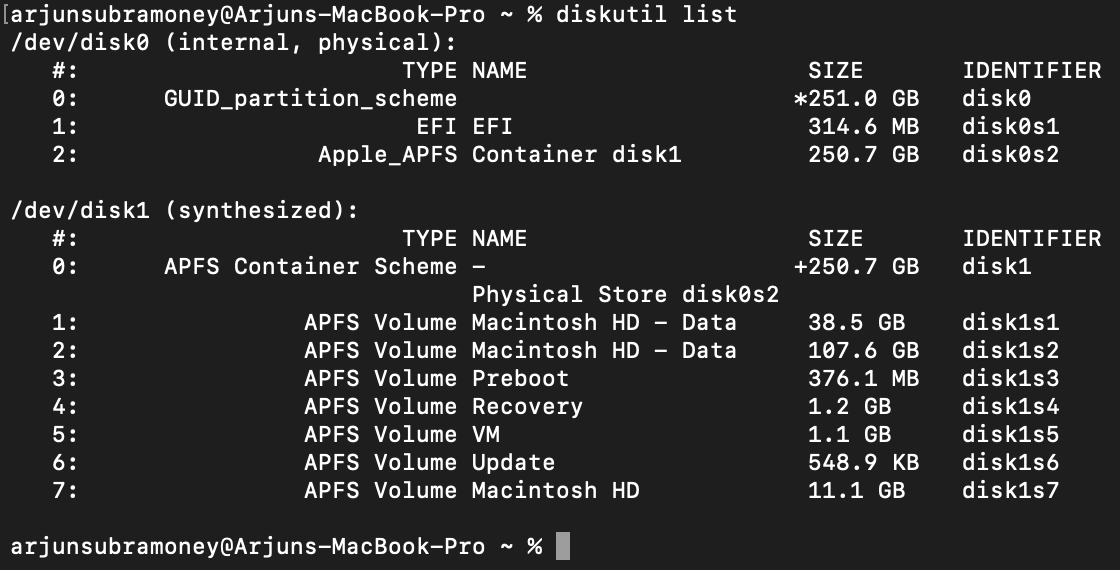The image size is (1120, 570).
Task: Click the VM volume name
Action: tap(486, 435)
